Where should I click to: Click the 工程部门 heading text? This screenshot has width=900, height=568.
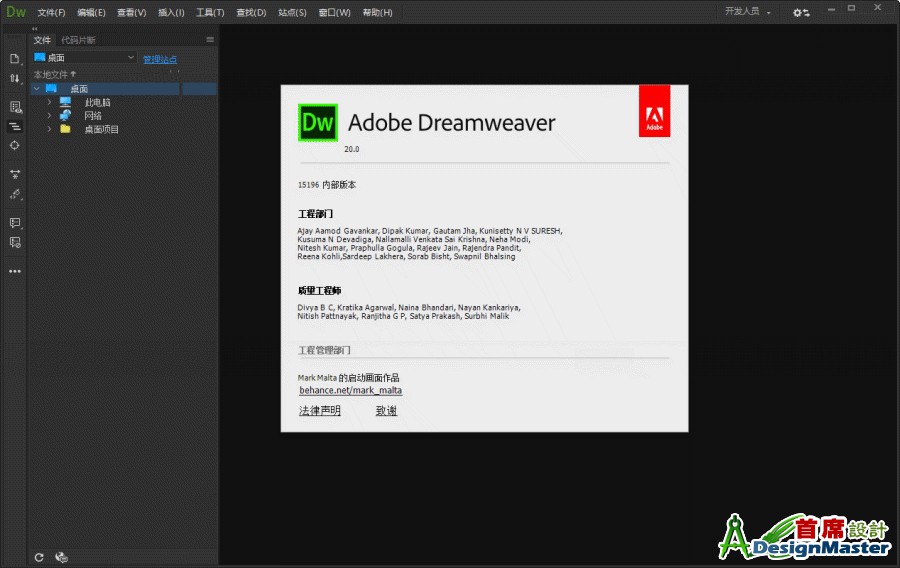pyautogui.click(x=315, y=214)
